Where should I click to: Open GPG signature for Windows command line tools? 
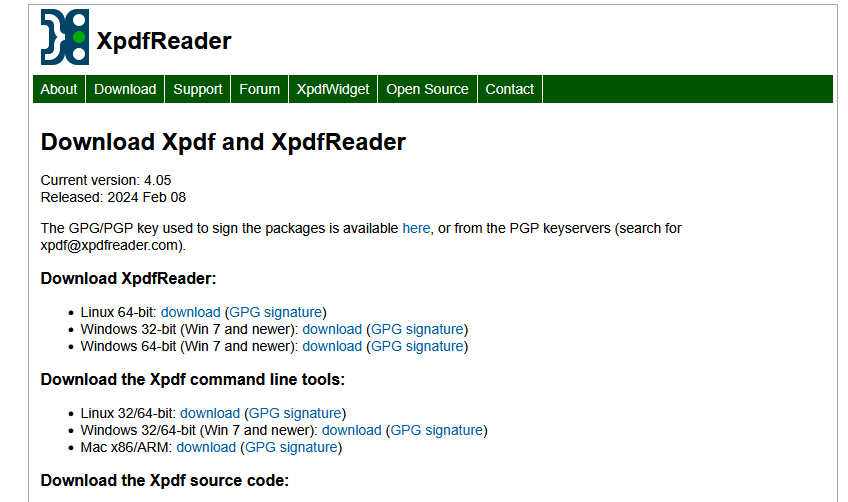[437, 430]
